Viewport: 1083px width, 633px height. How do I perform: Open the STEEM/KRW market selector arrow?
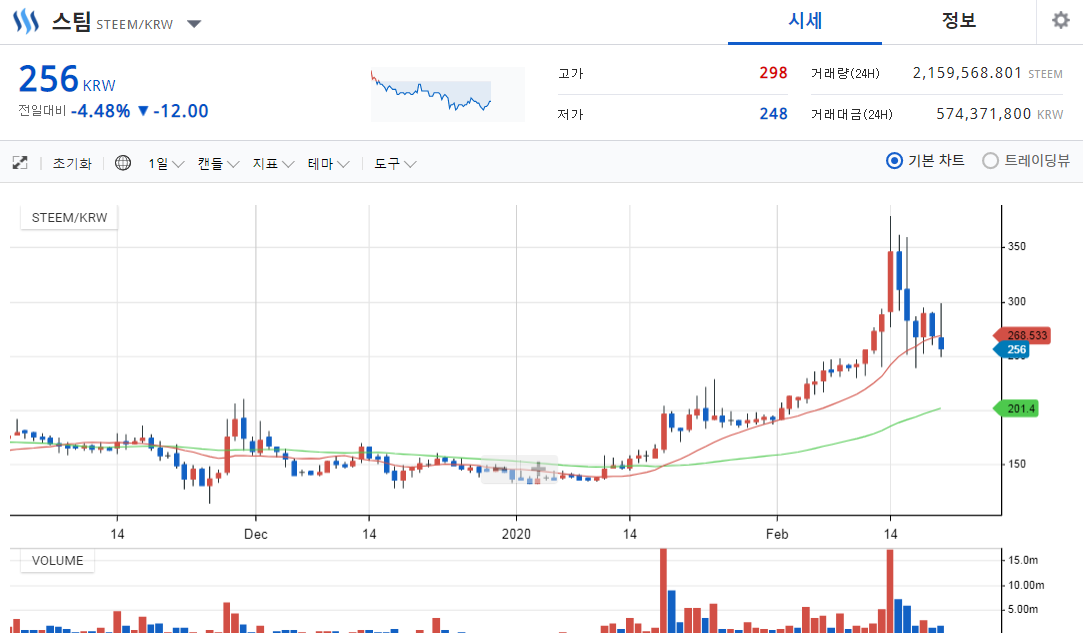[194, 24]
